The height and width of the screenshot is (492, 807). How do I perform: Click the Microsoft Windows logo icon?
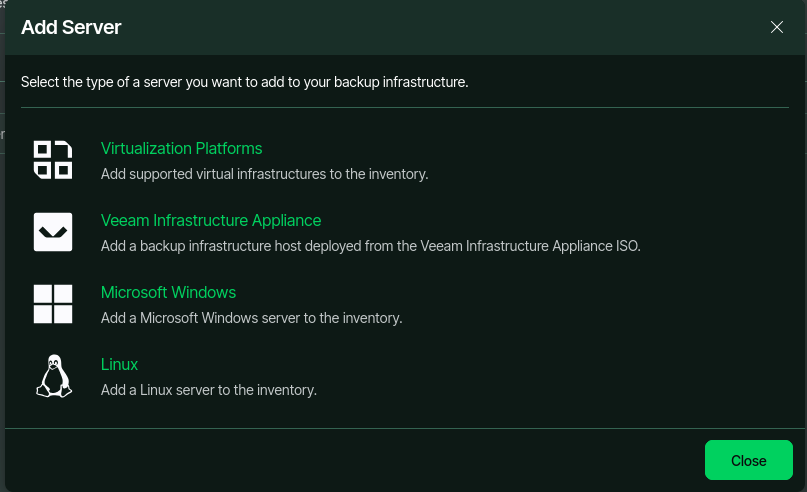53,304
